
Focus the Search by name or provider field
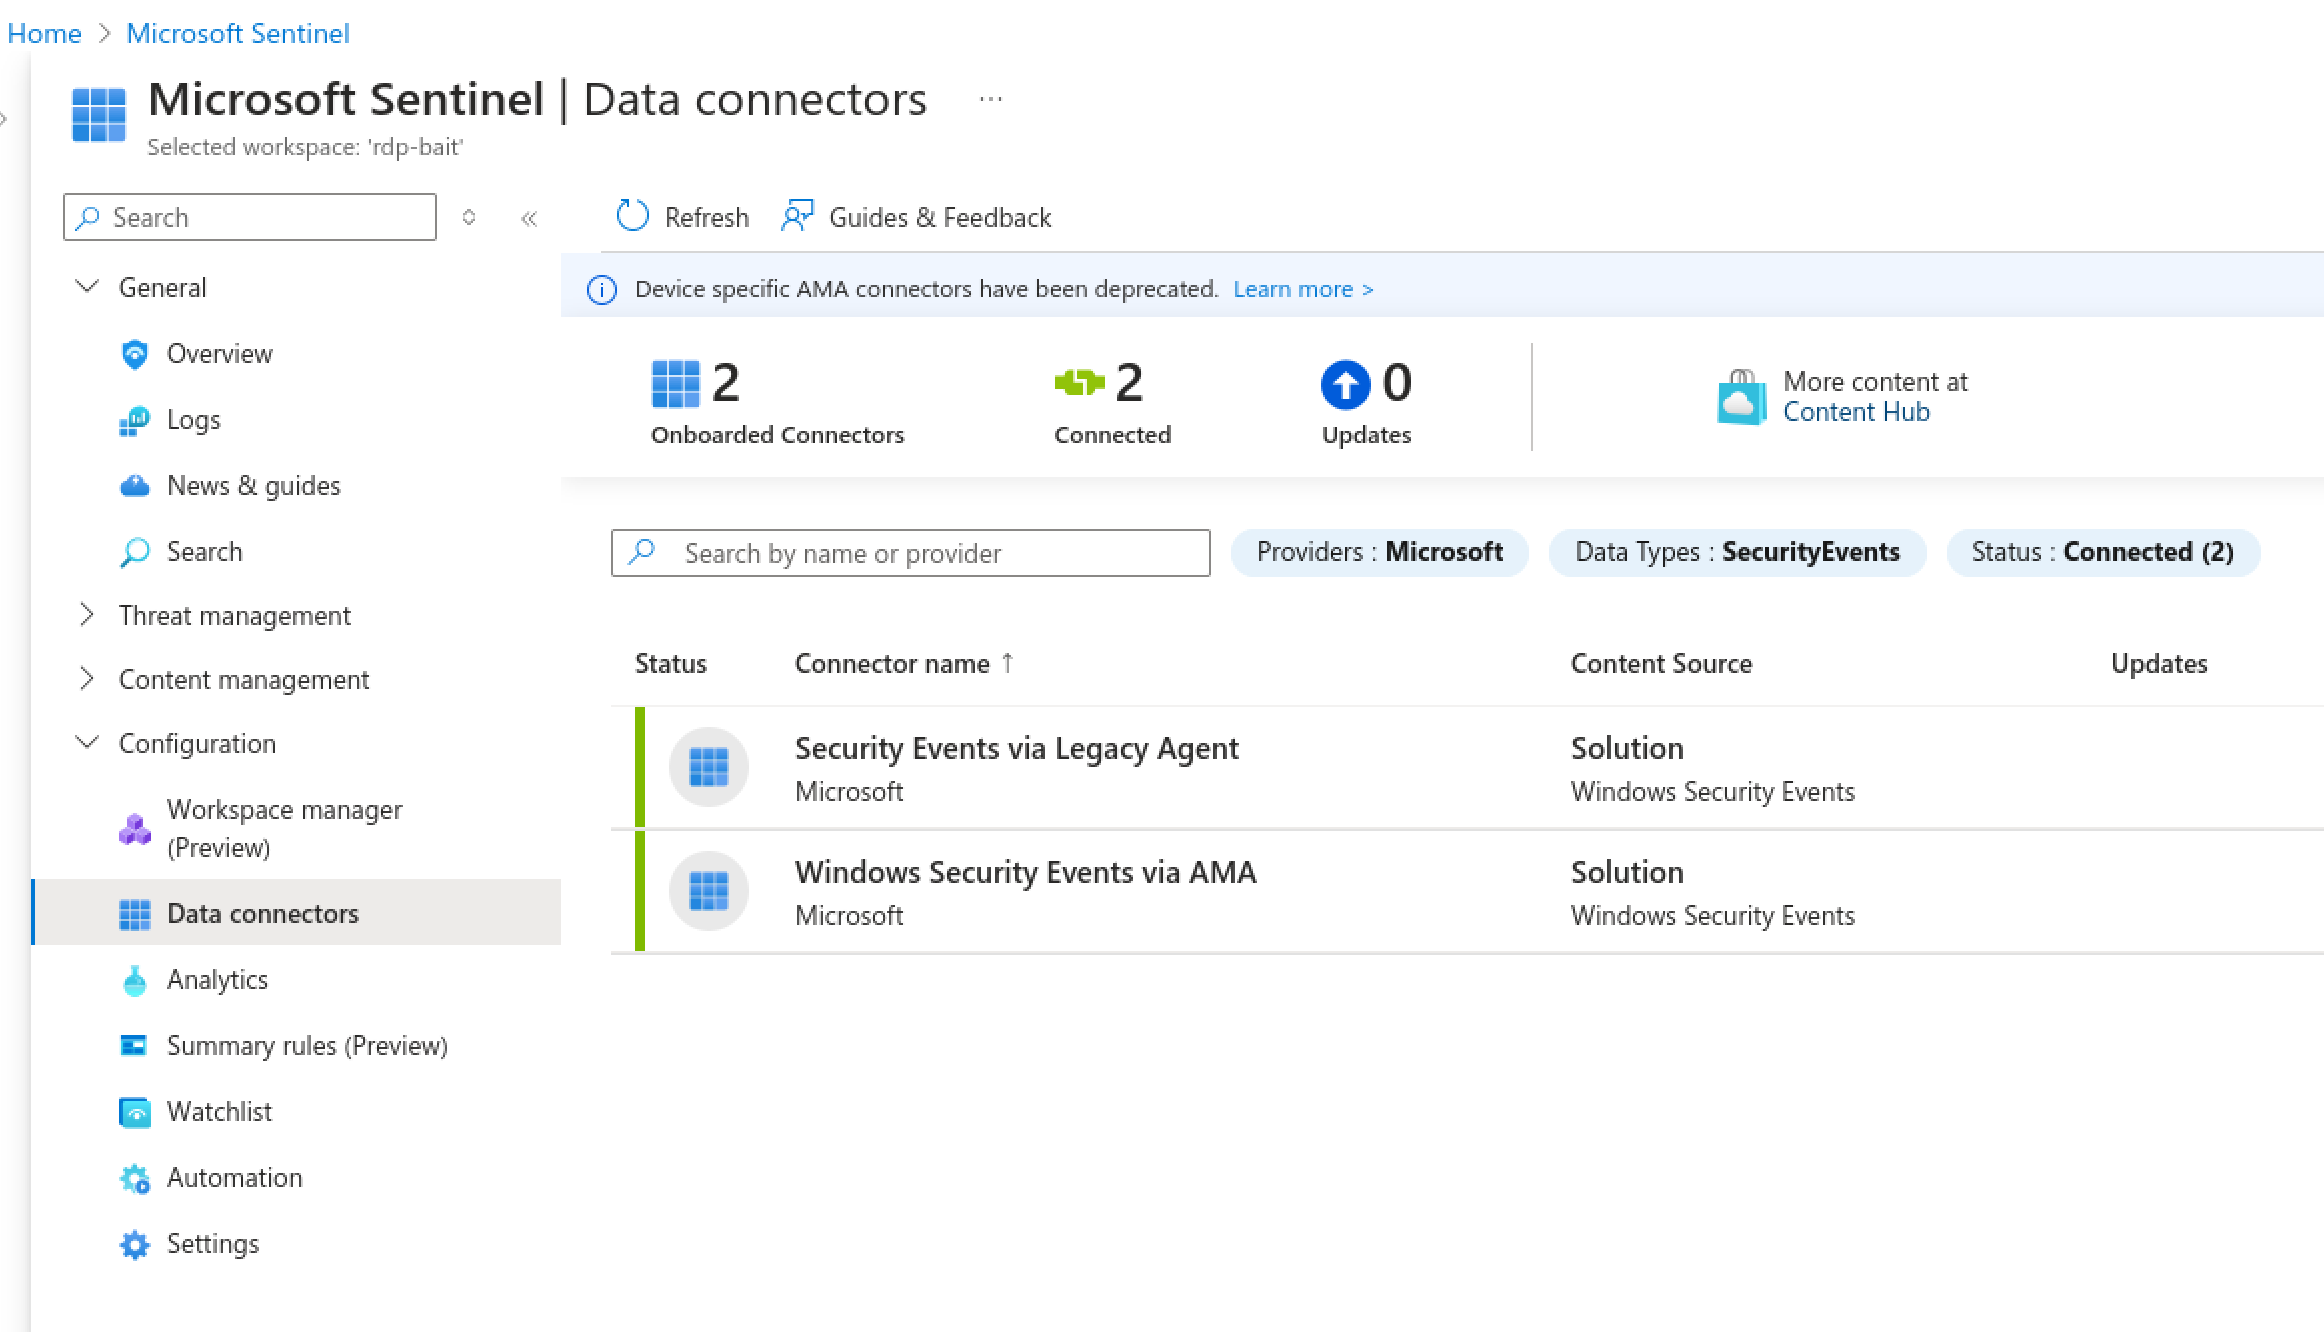click(911, 553)
